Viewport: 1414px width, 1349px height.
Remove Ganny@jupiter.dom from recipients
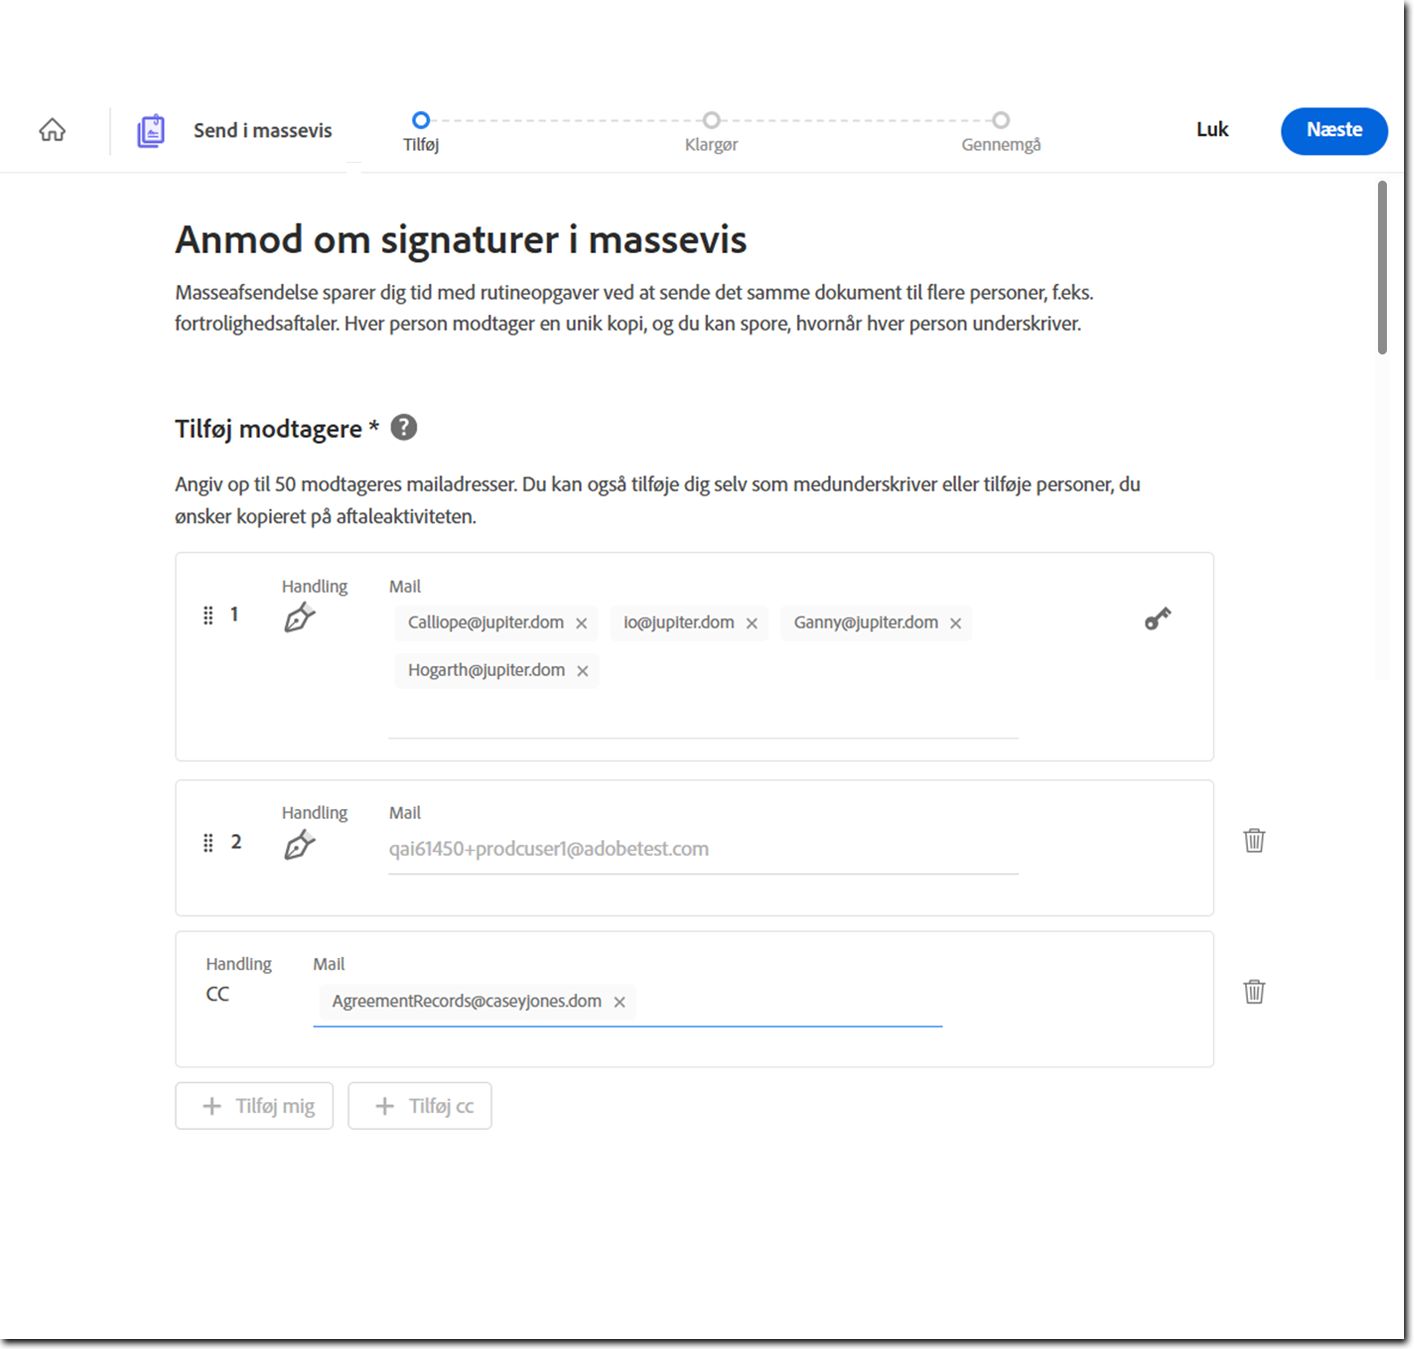pos(956,623)
